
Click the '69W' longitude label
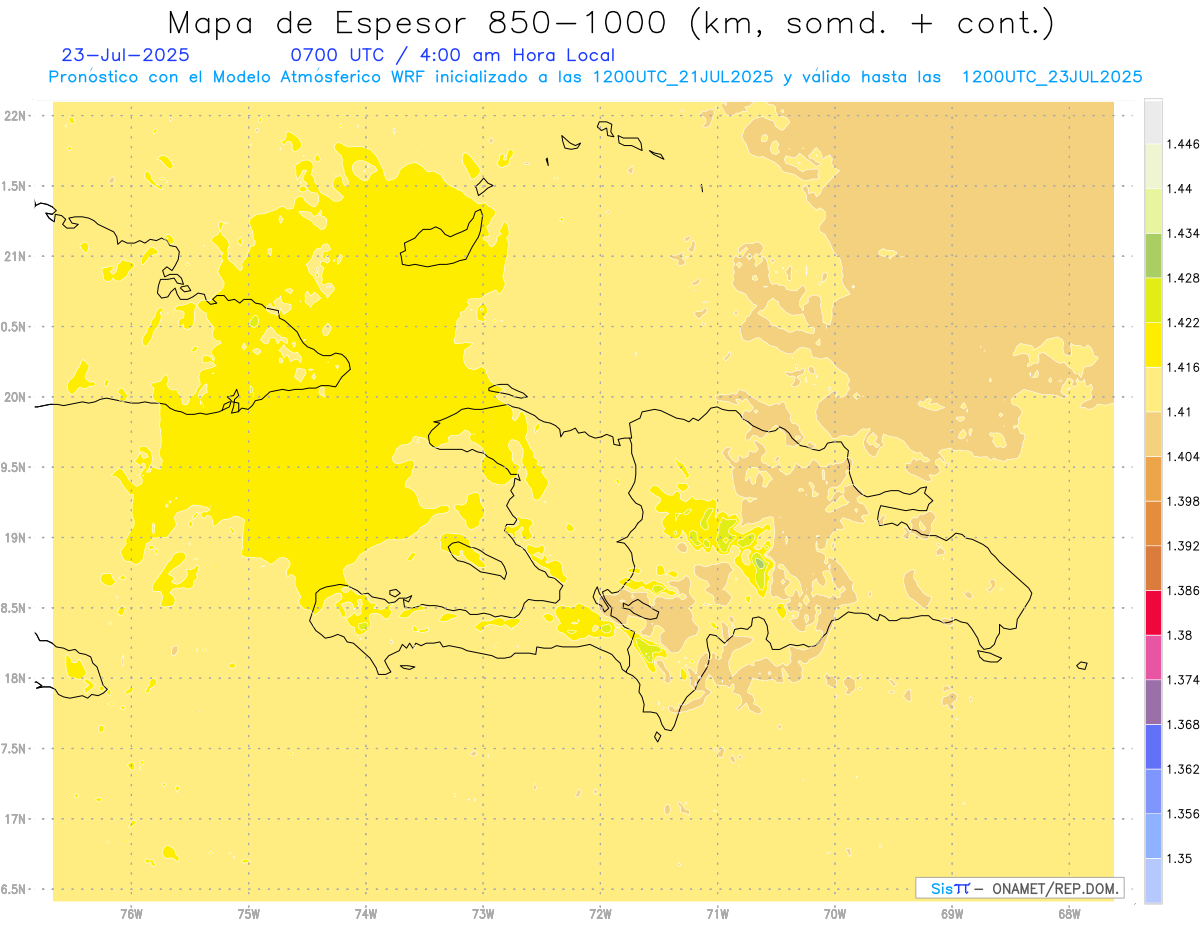coord(952,914)
